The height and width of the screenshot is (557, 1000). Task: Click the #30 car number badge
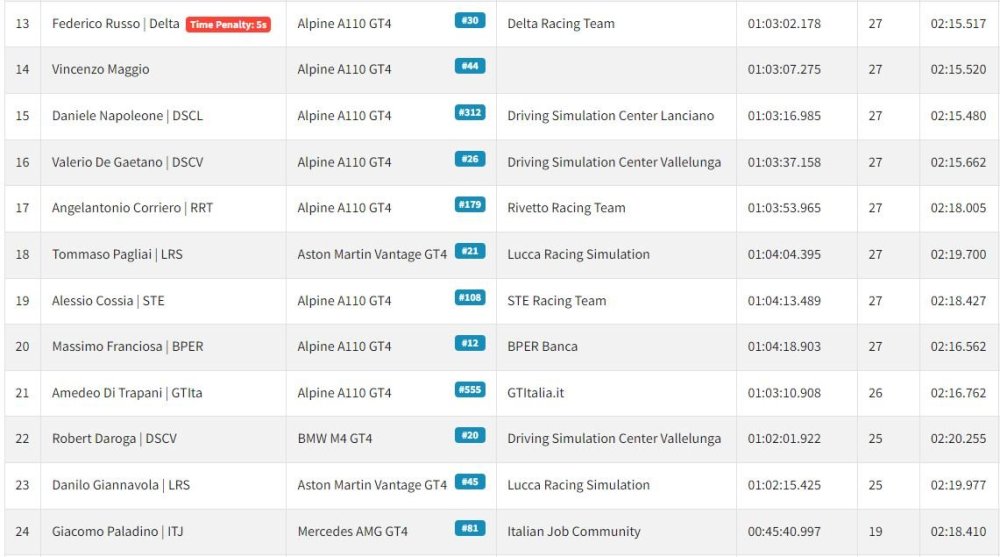click(470, 20)
